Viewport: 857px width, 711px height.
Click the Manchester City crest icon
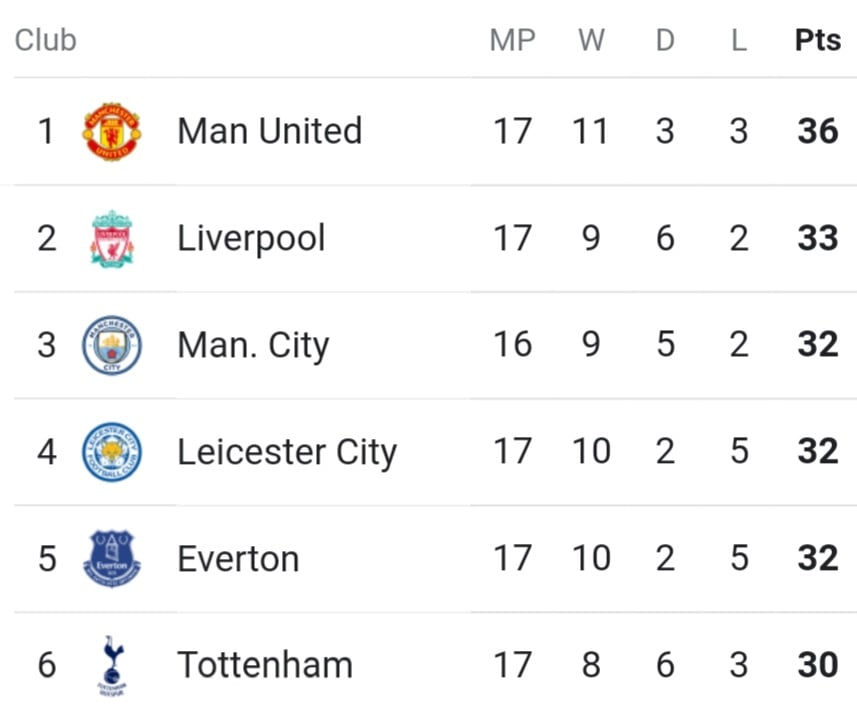[x=111, y=345]
